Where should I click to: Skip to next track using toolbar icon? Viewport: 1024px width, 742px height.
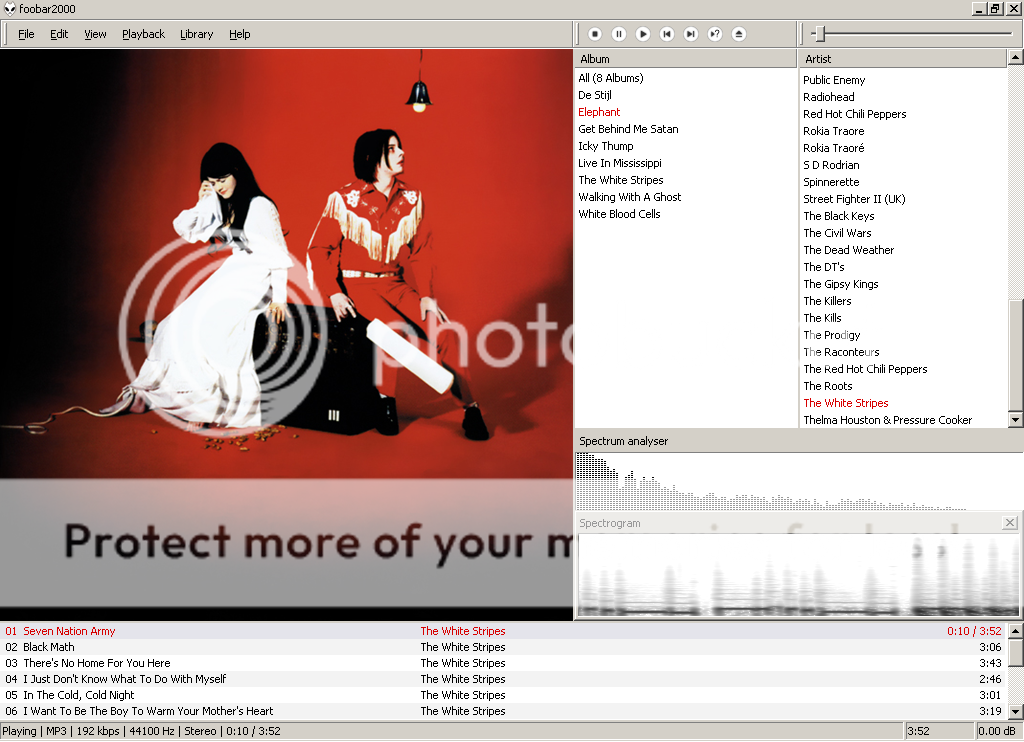691,33
